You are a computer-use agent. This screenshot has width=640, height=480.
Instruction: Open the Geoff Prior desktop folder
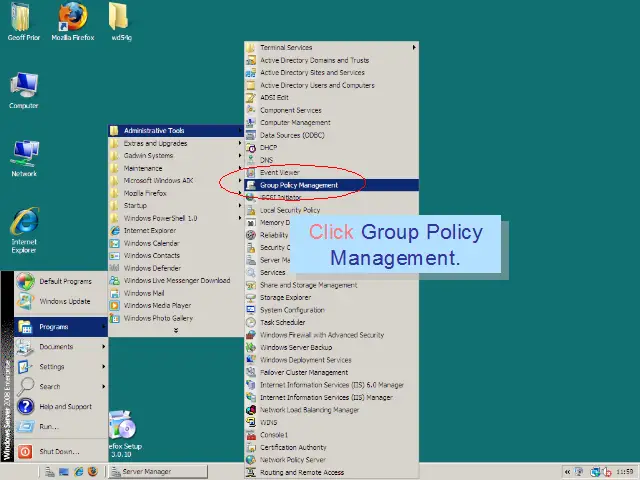24,18
